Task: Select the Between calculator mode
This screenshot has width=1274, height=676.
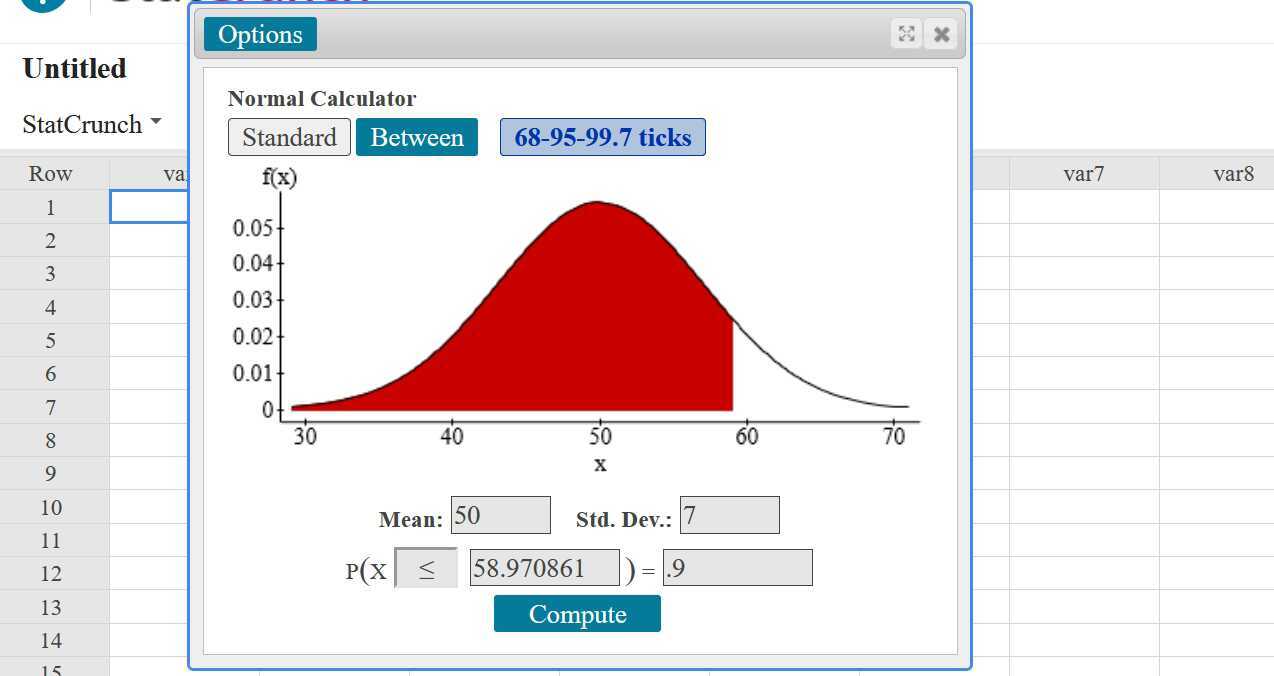Action: 417,137
